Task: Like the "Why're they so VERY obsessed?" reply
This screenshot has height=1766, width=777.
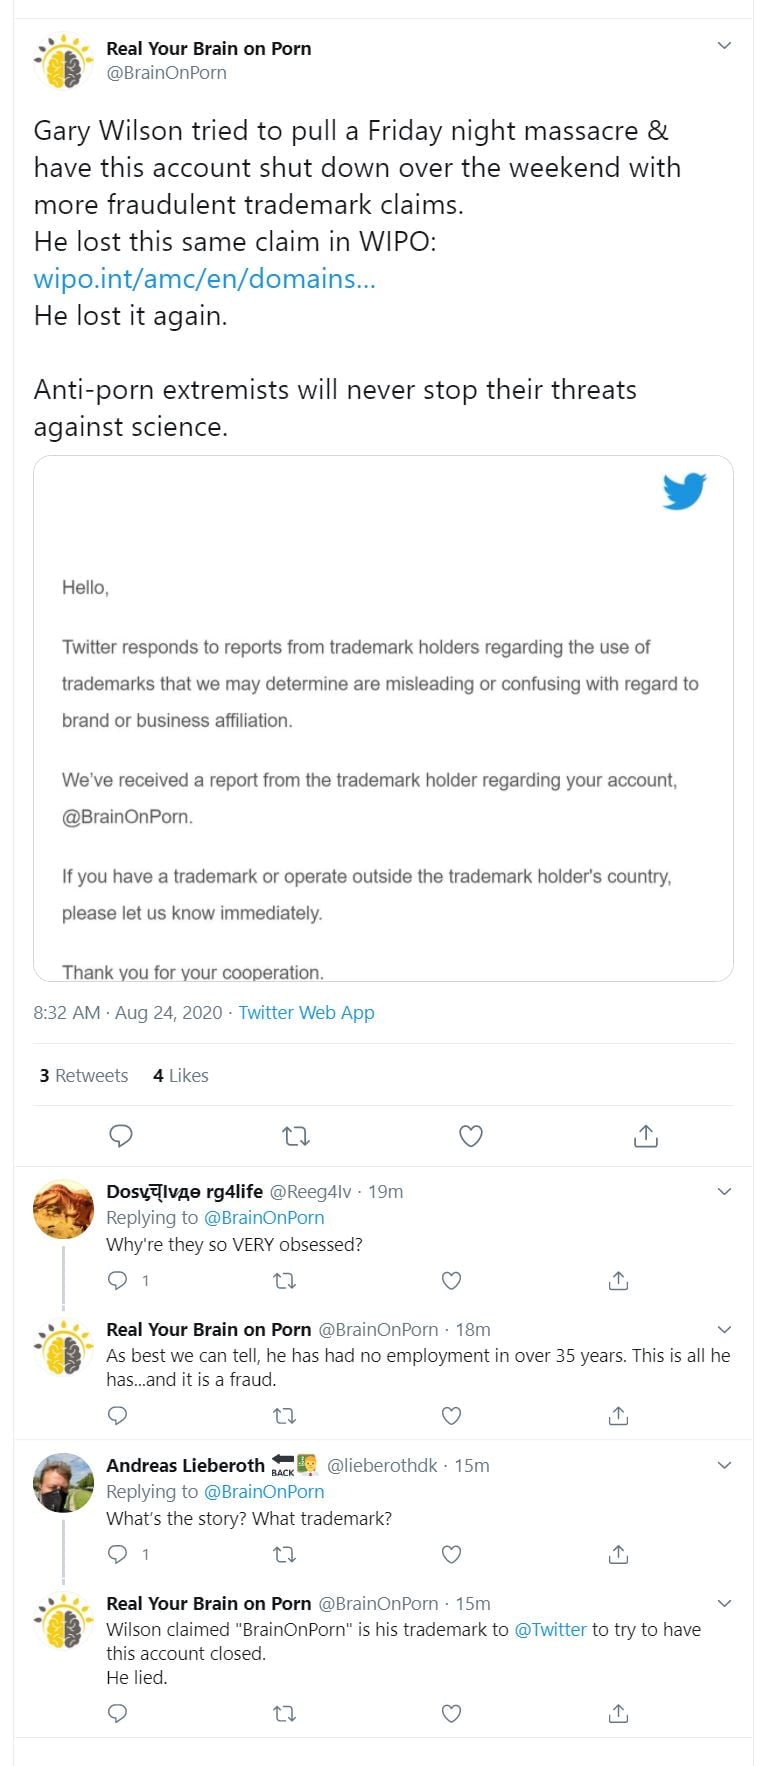Action: coord(452,1280)
